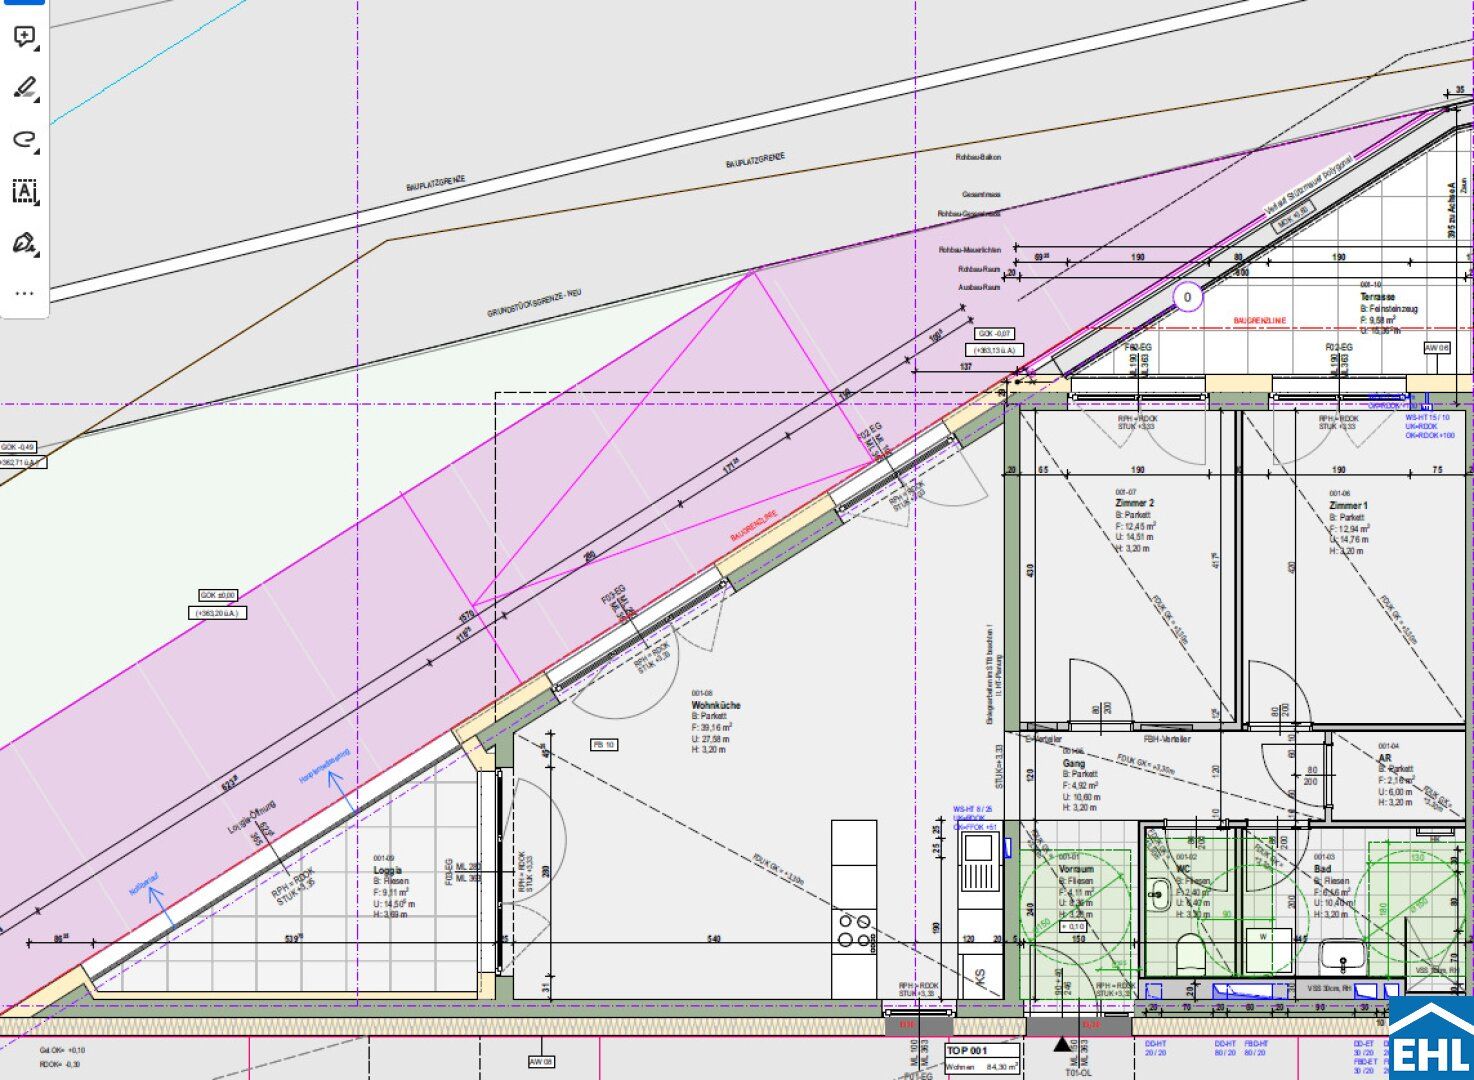Open the Fill and Sign pen tool
Screen dimensions: 1474x1080
click(x=24, y=244)
